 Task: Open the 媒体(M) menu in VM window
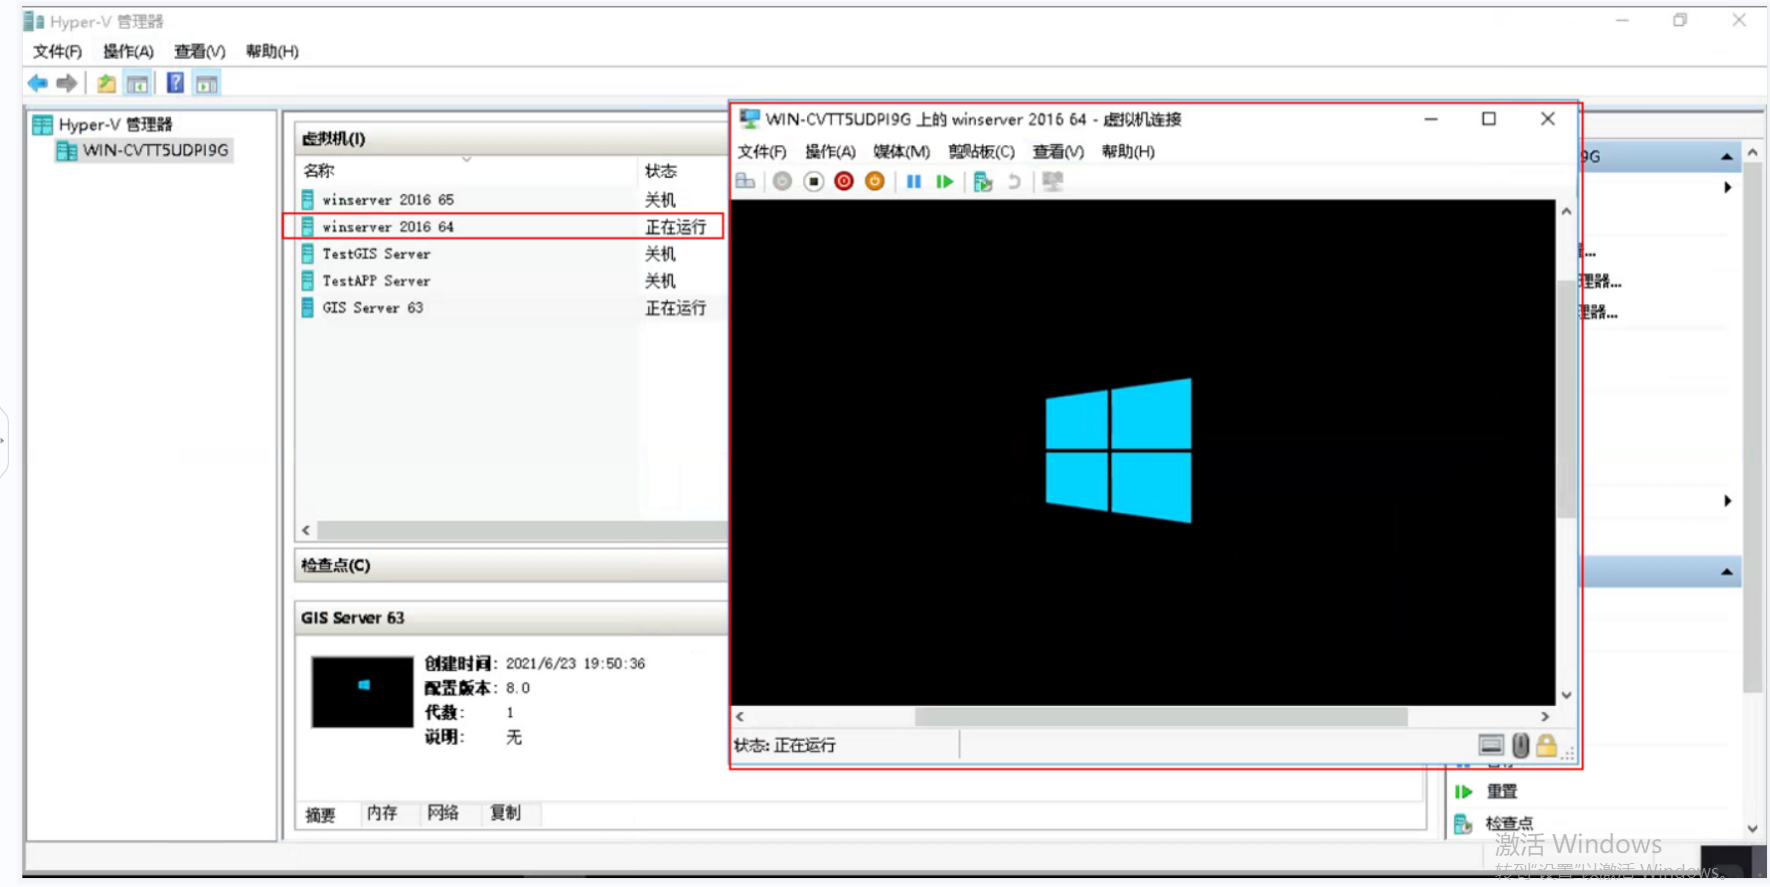point(901,151)
